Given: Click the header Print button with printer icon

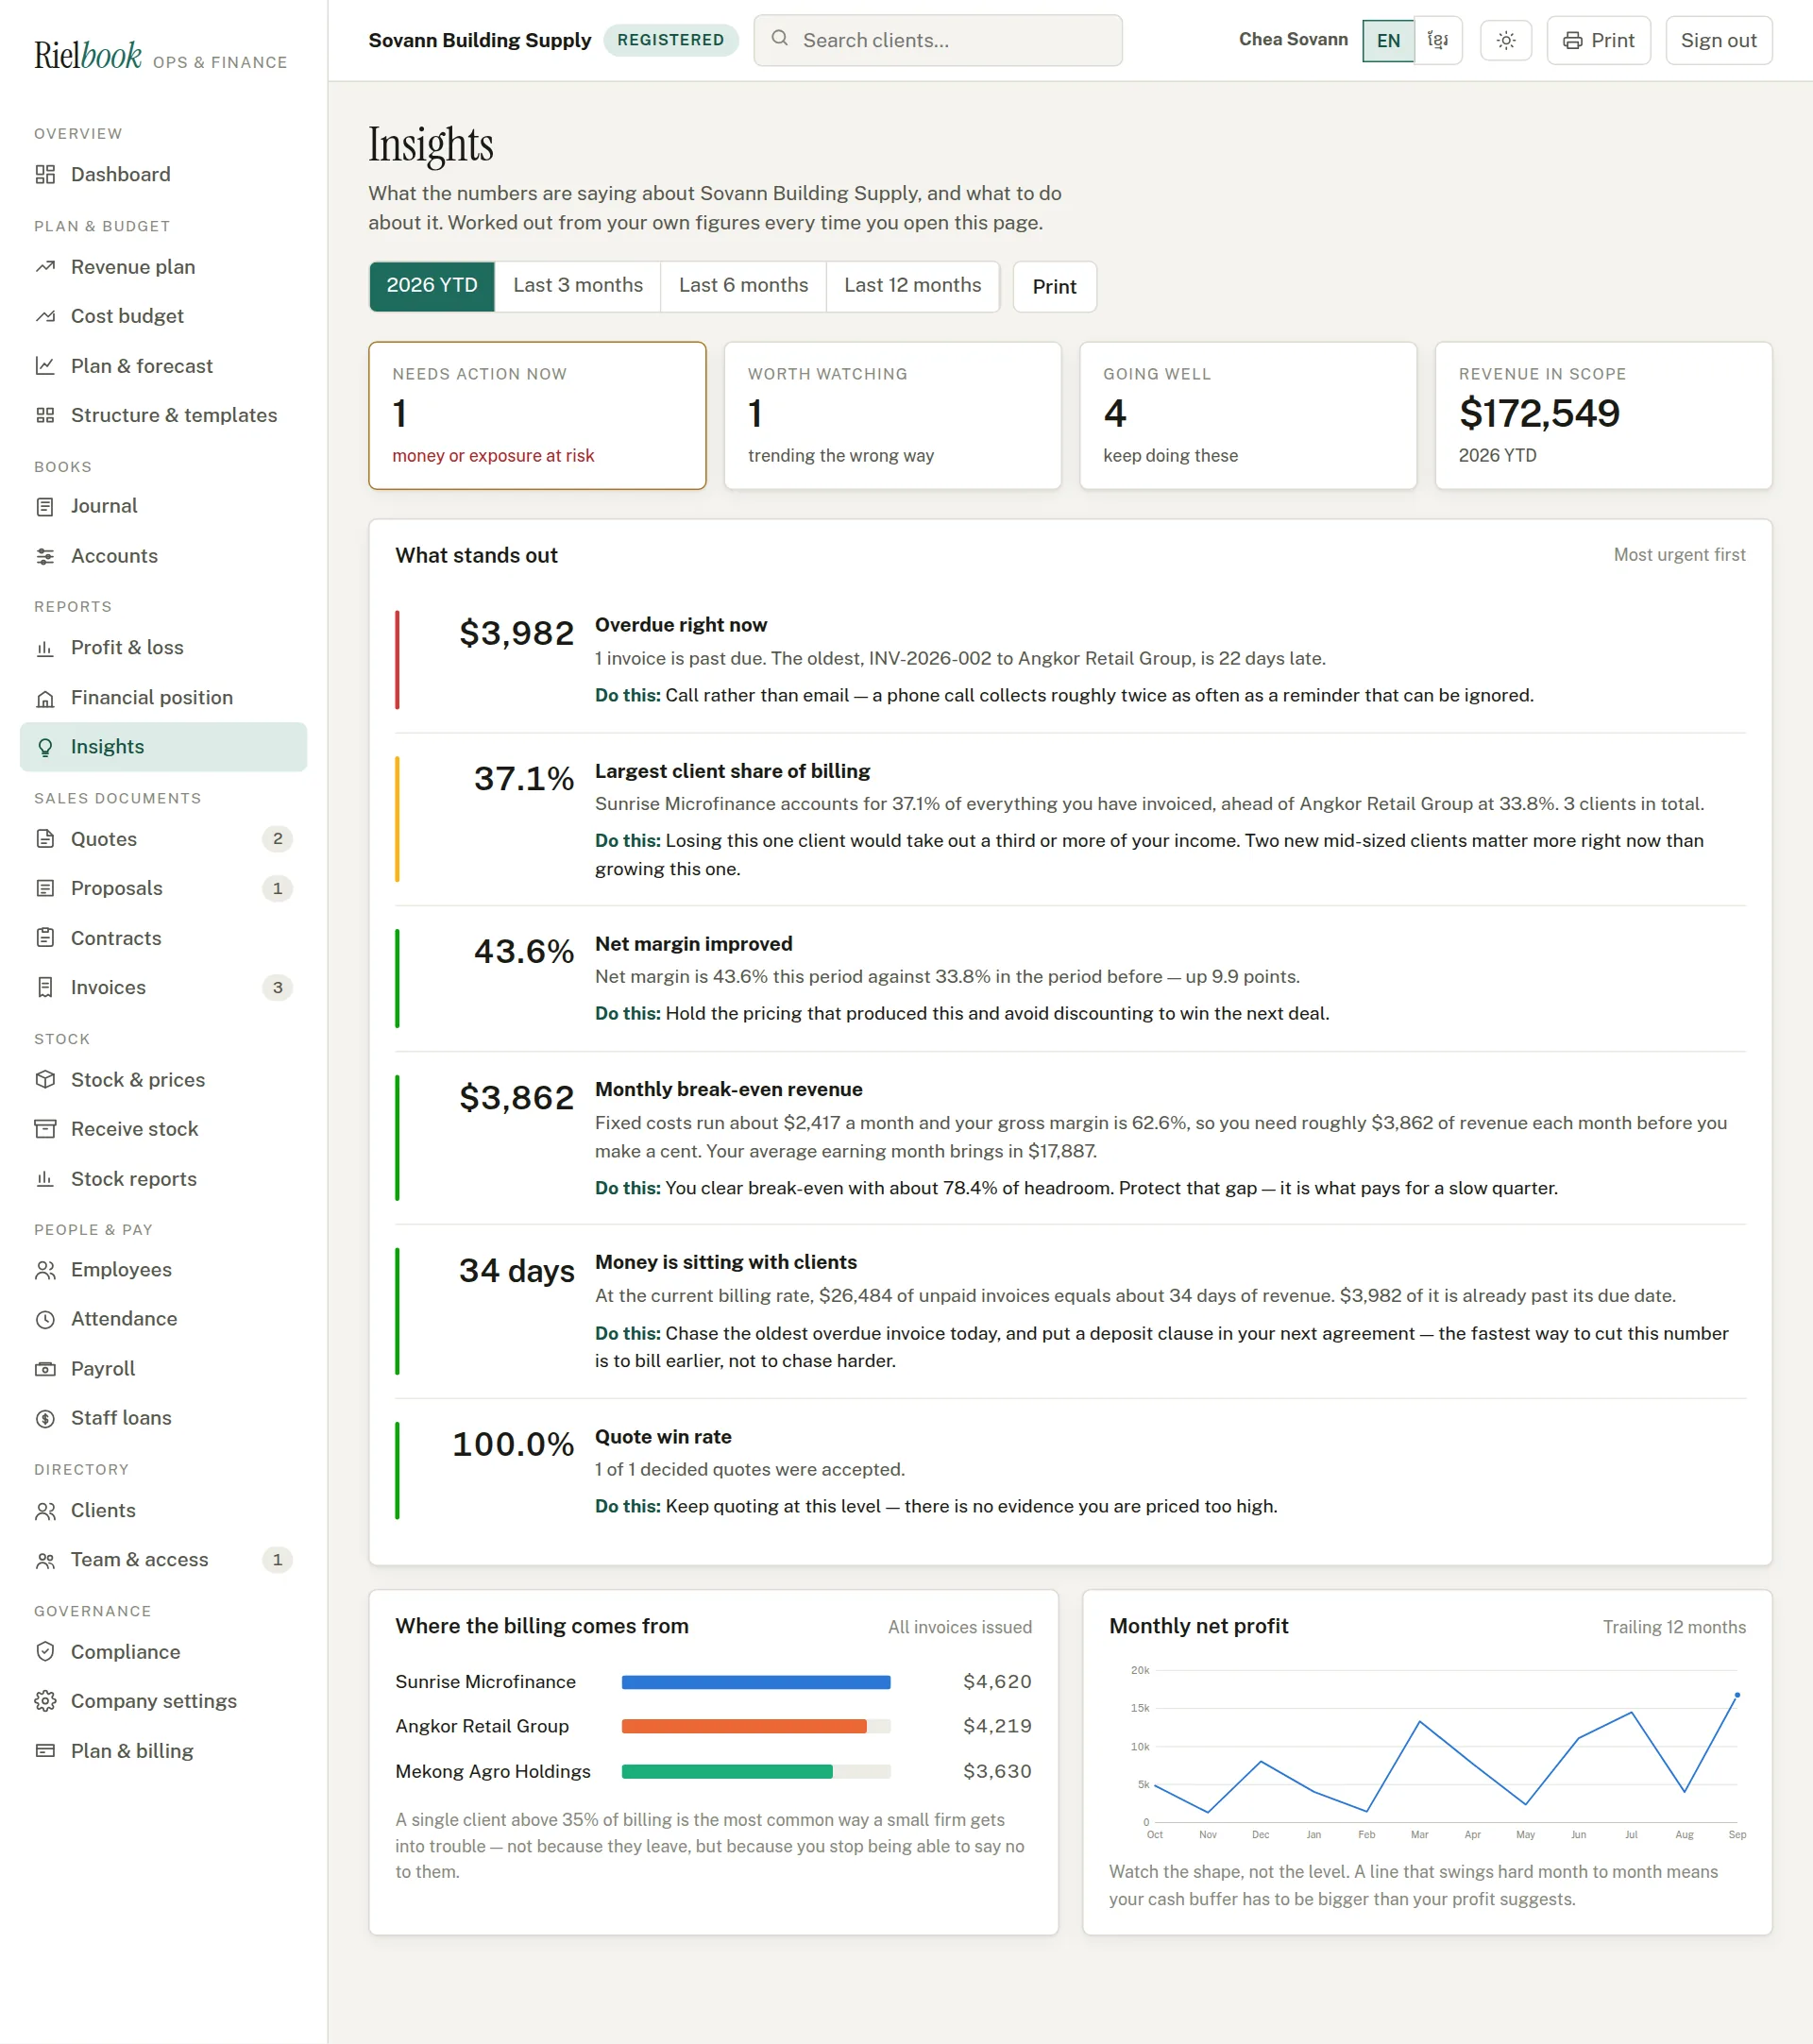Looking at the screenshot, I should click(x=1598, y=41).
